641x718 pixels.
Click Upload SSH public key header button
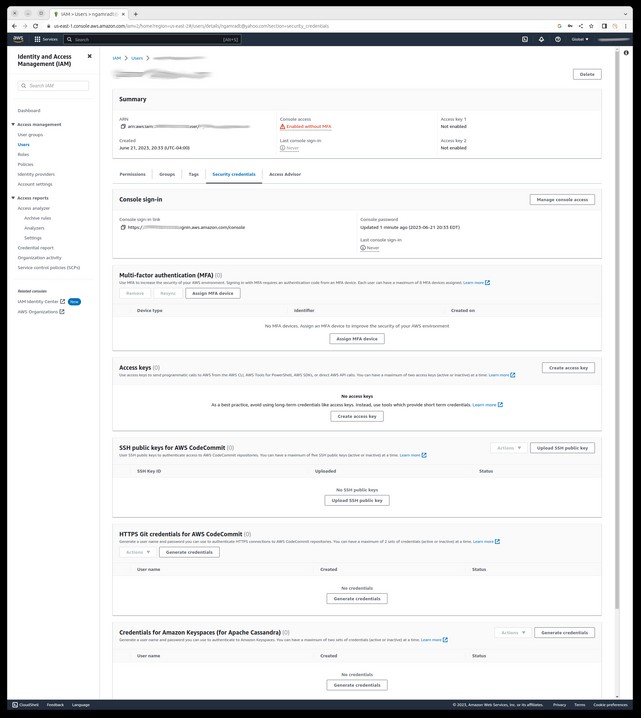[562, 448]
